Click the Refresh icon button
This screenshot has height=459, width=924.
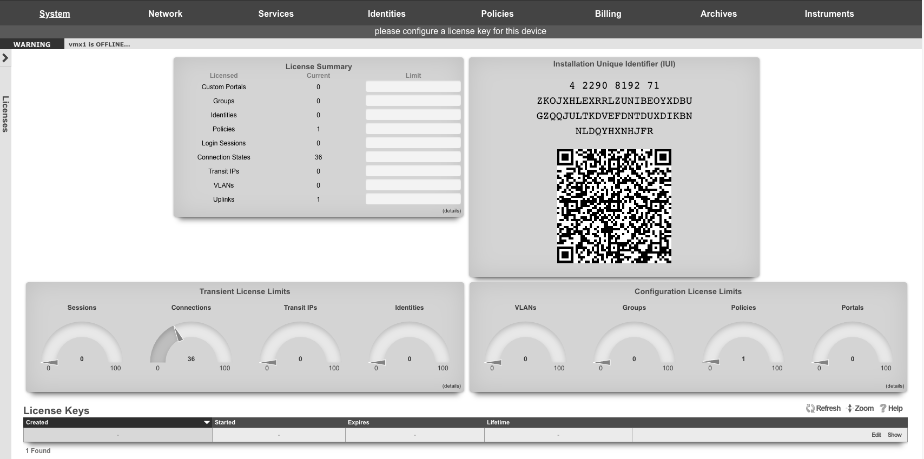[x=823, y=408]
